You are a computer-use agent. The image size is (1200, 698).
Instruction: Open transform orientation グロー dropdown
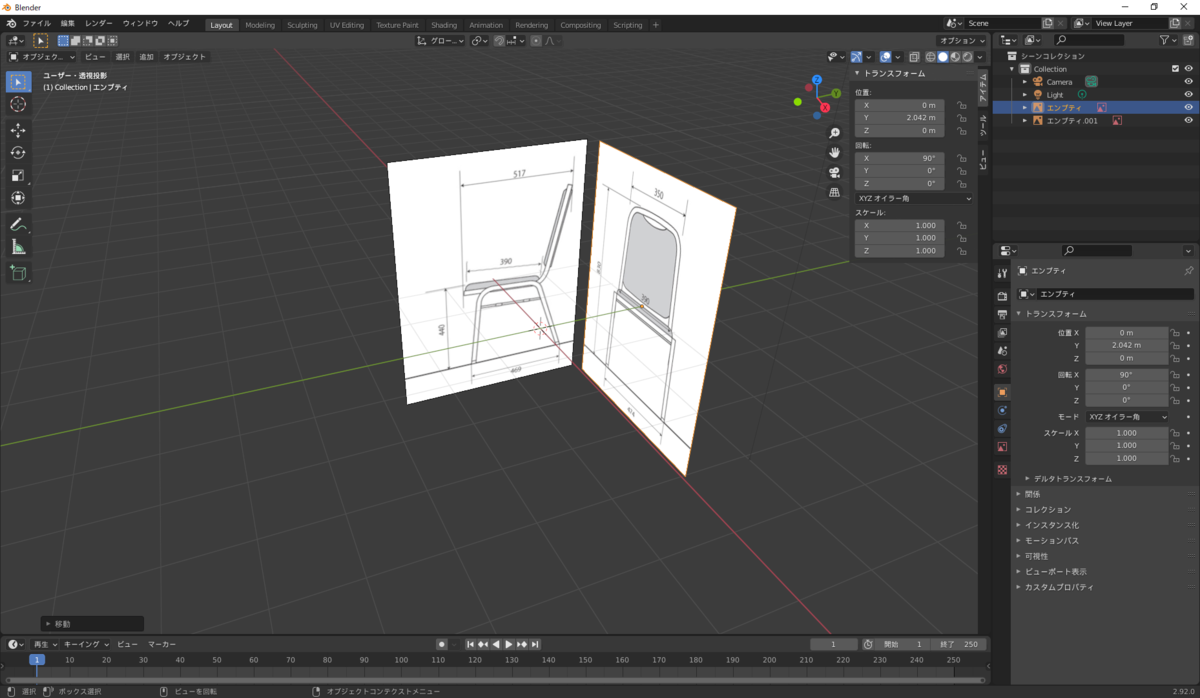441,41
